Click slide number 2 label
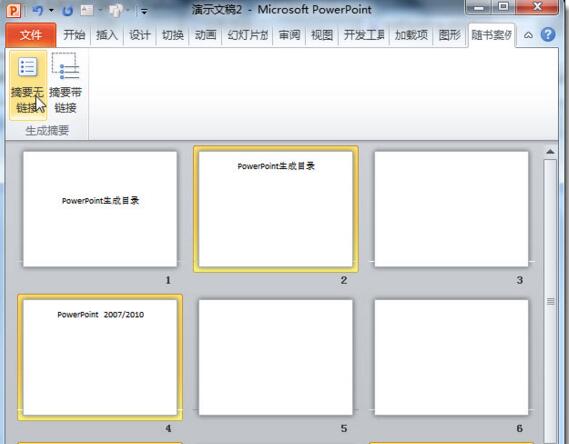 pyautogui.click(x=344, y=280)
